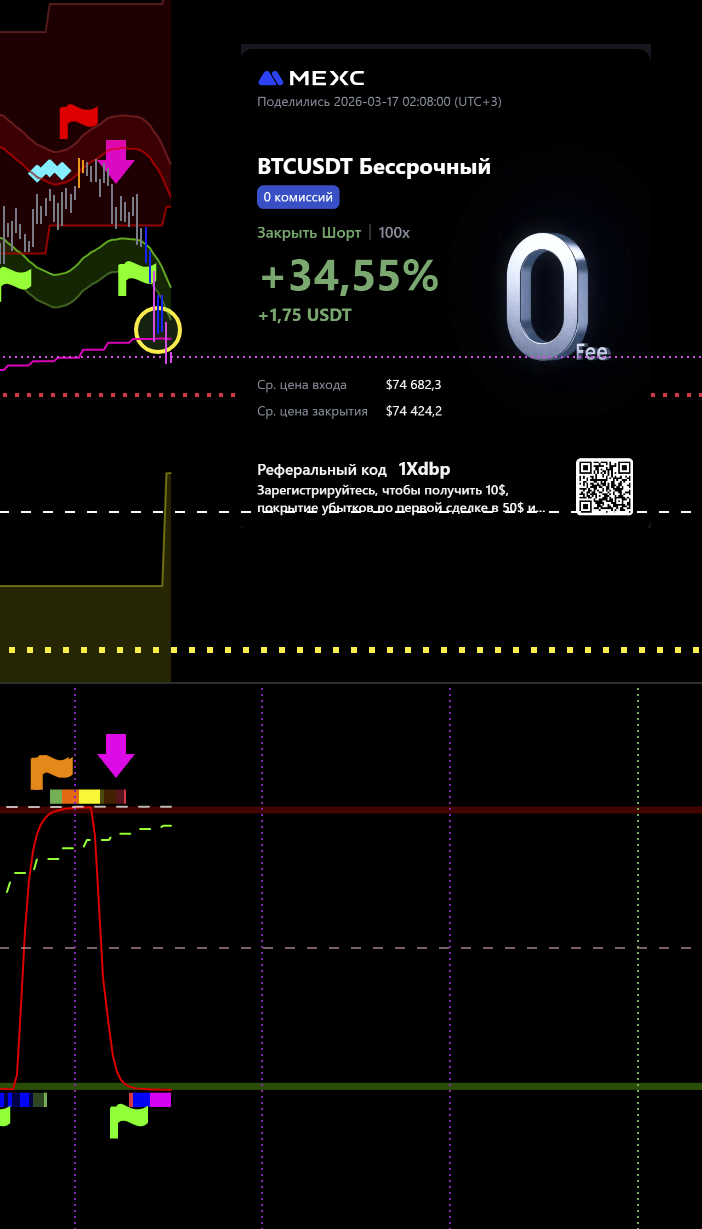The width and height of the screenshot is (702, 1229).
Task: Click the orange flag in the oscillator panel
Action: (51, 771)
